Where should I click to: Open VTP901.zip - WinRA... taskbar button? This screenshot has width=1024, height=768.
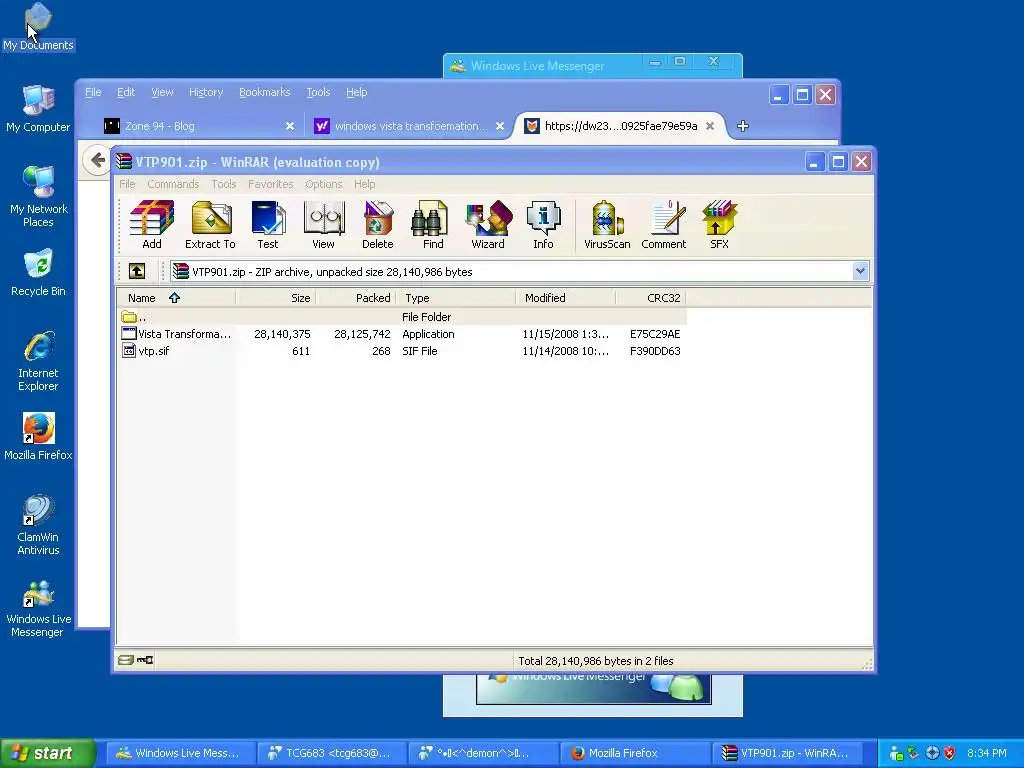[786, 753]
